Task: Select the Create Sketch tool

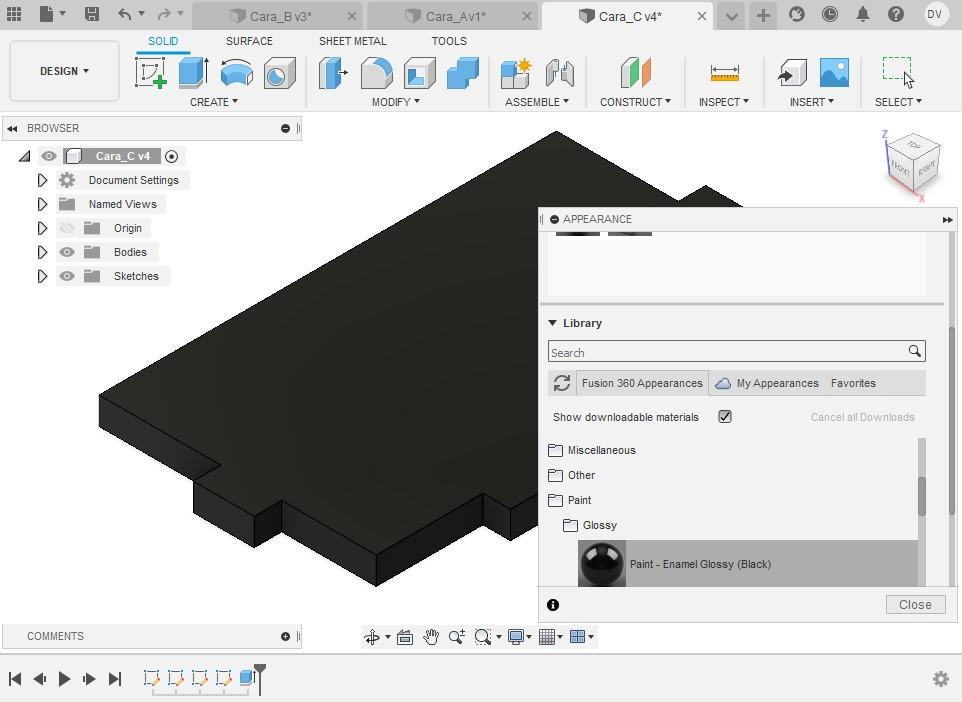Action: pyautogui.click(x=151, y=72)
